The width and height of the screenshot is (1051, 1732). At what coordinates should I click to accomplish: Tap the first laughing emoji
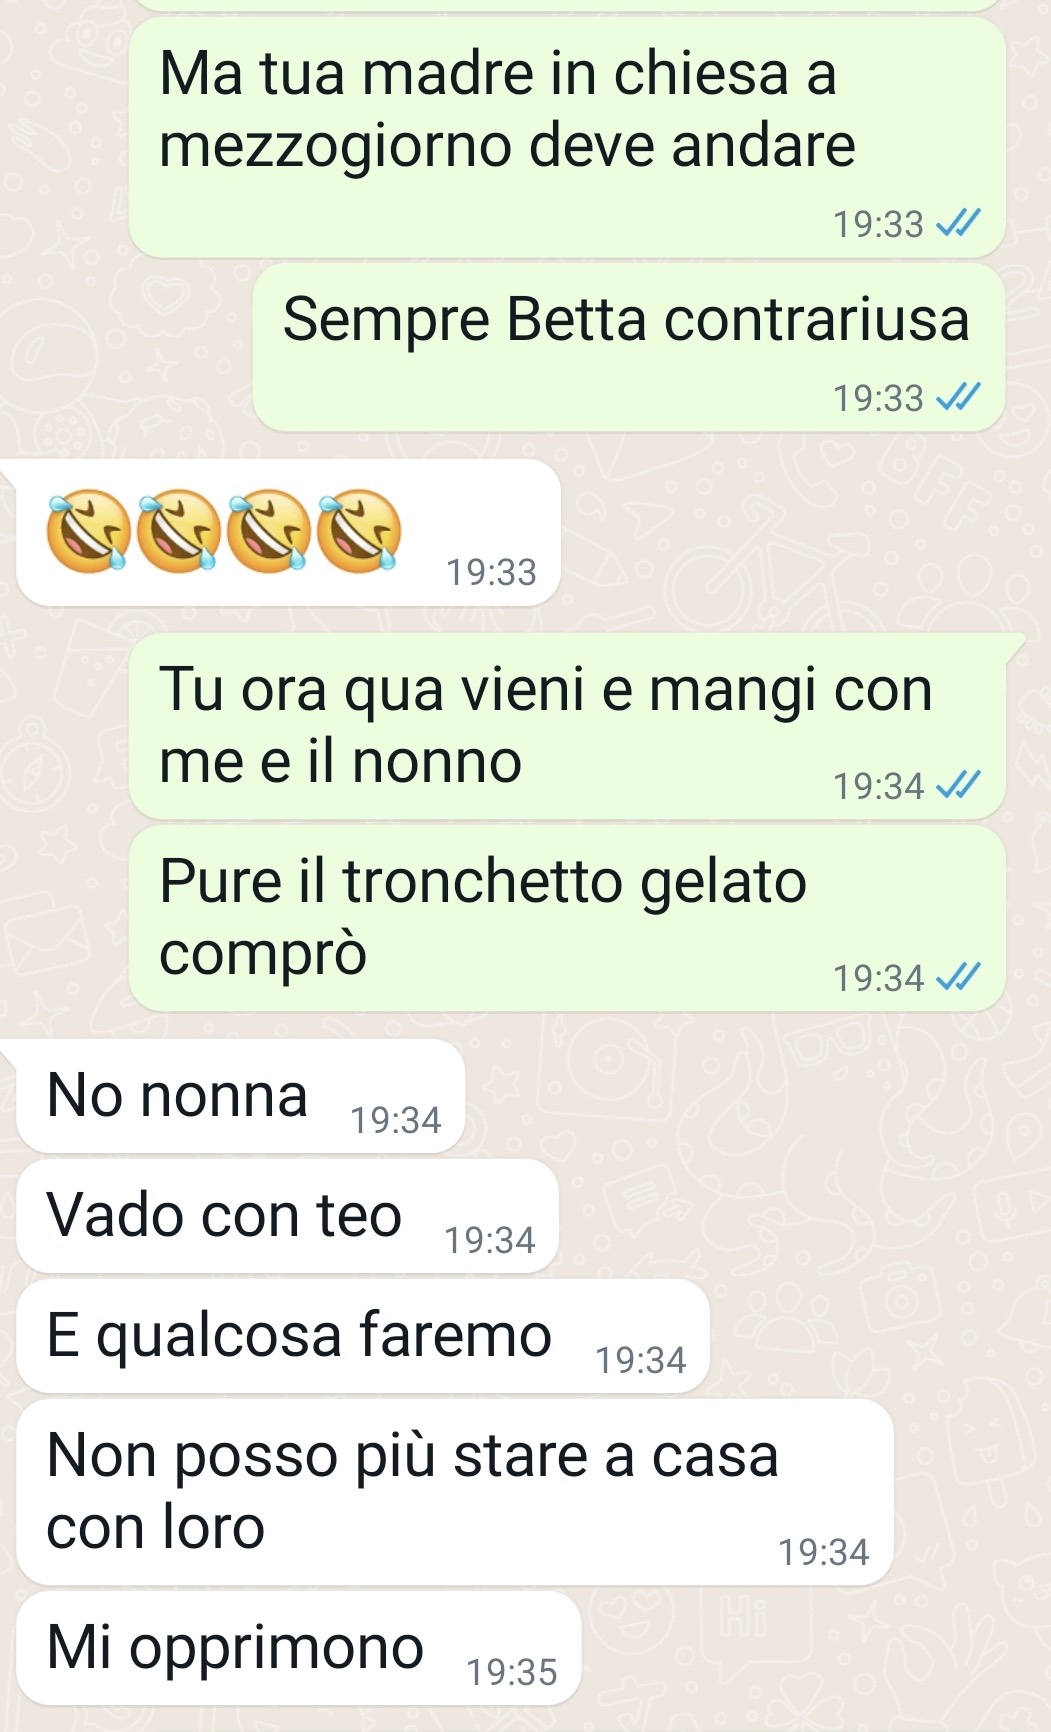tap(88, 531)
